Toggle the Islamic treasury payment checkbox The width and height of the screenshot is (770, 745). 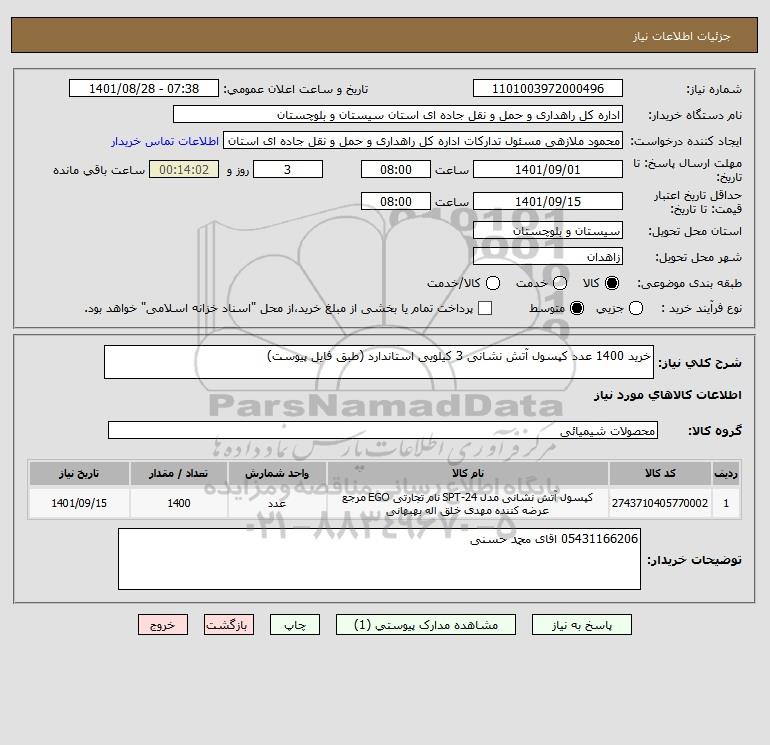pos(485,308)
